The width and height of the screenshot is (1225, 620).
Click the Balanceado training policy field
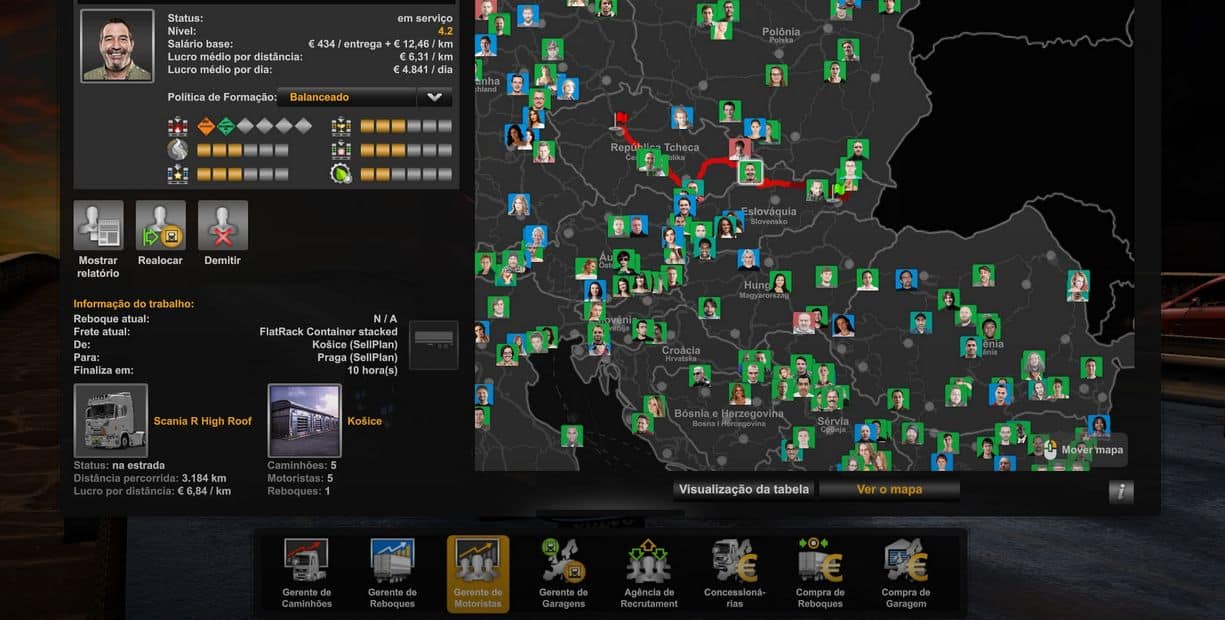coord(348,97)
